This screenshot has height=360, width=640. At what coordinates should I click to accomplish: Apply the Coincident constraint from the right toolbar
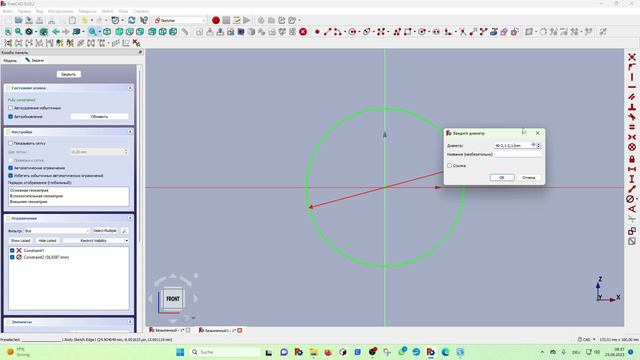(632, 57)
